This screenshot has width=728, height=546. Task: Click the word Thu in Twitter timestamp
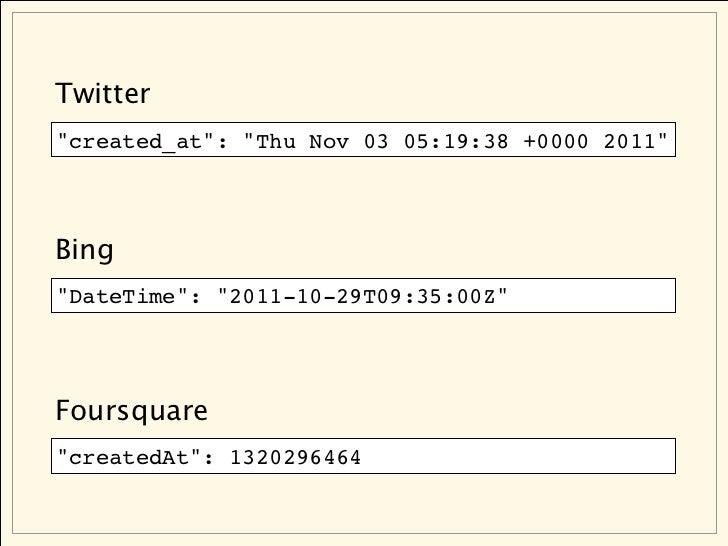[276, 141]
